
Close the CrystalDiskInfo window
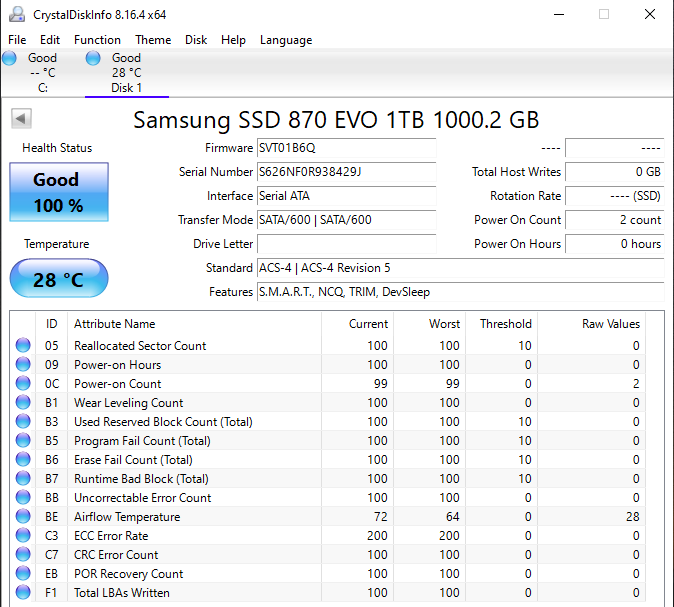click(650, 14)
